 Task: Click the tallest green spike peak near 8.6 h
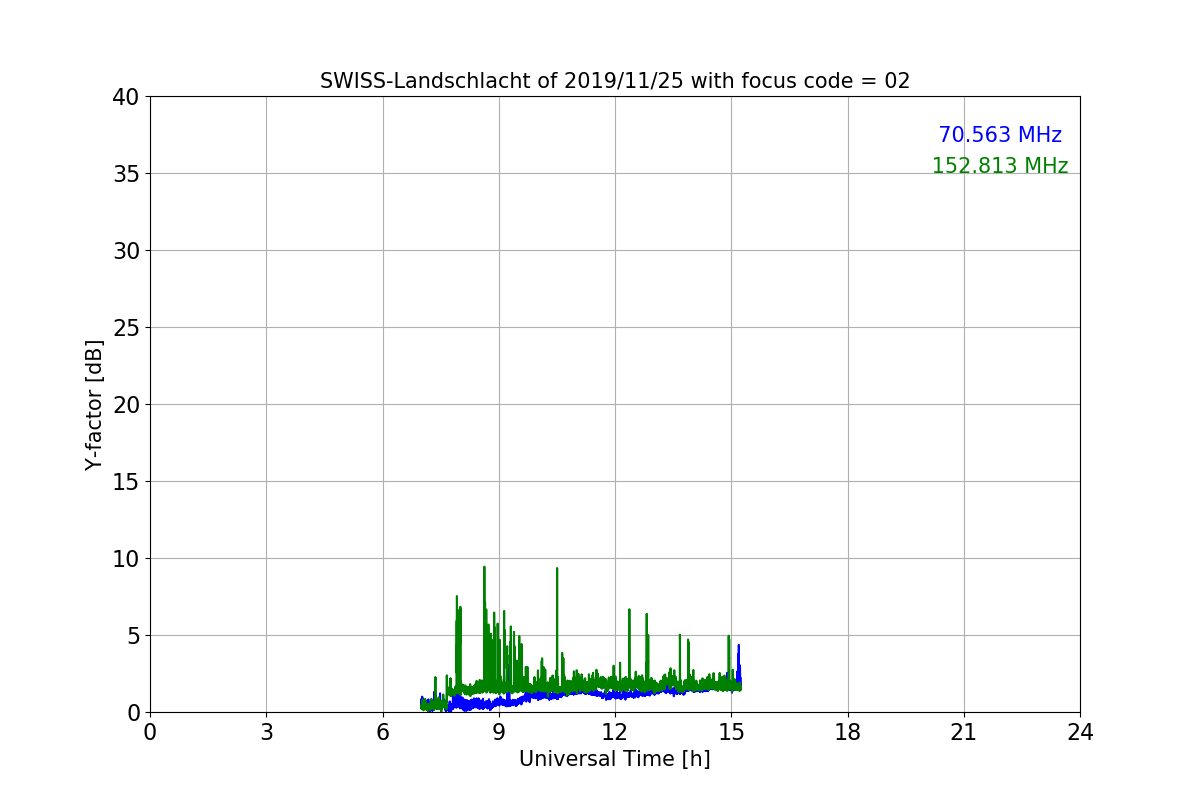point(484,568)
